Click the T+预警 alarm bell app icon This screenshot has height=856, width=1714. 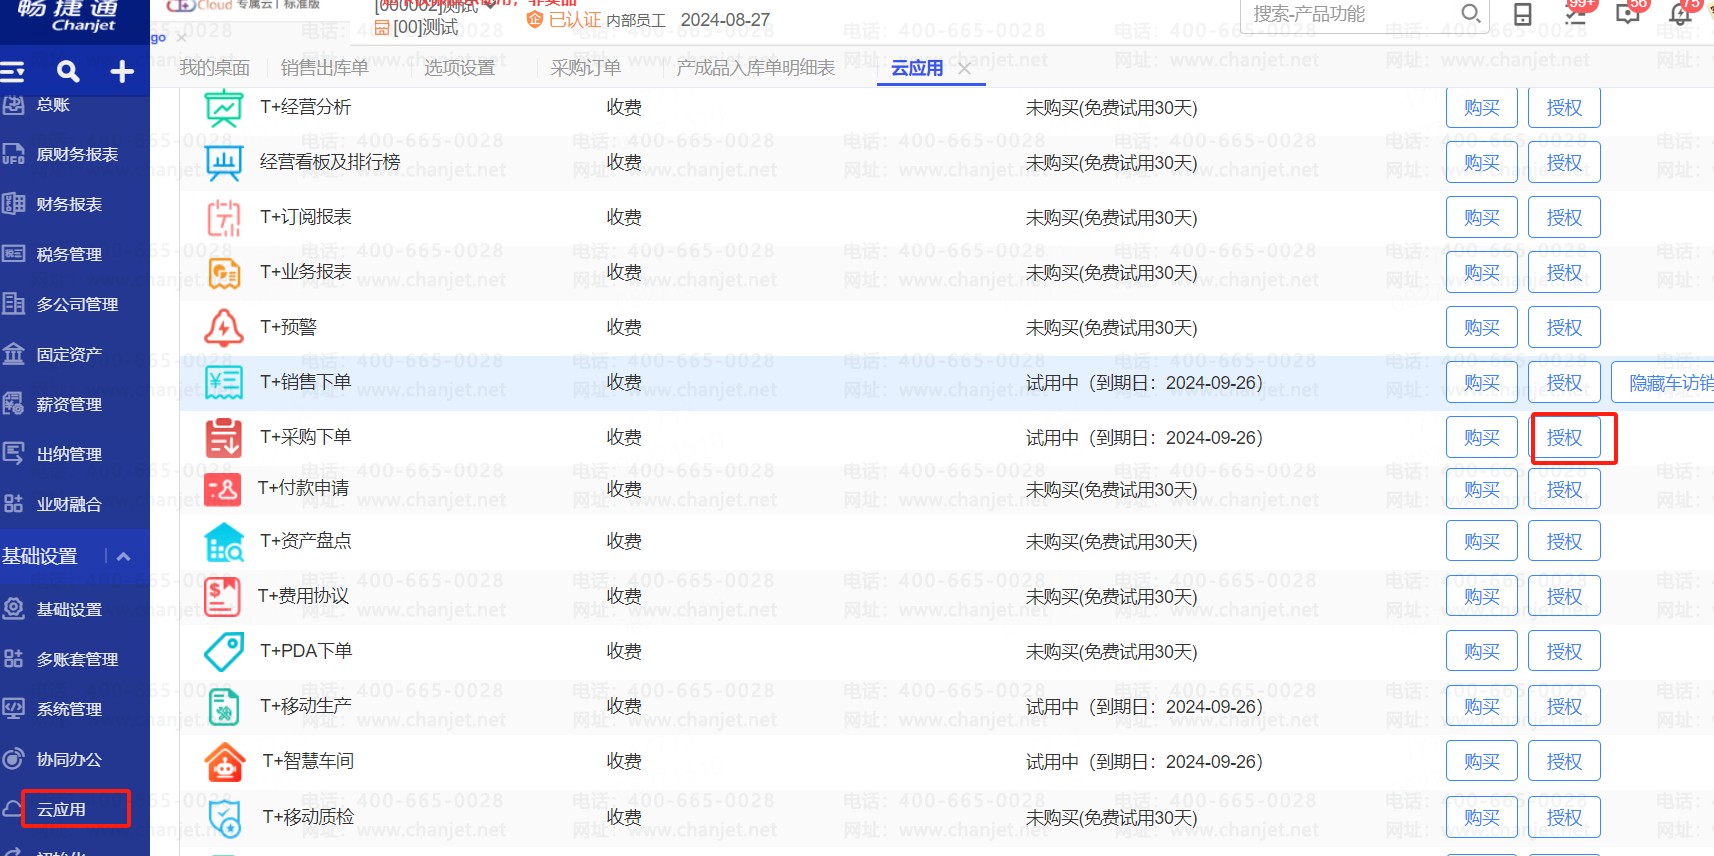[x=224, y=328]
